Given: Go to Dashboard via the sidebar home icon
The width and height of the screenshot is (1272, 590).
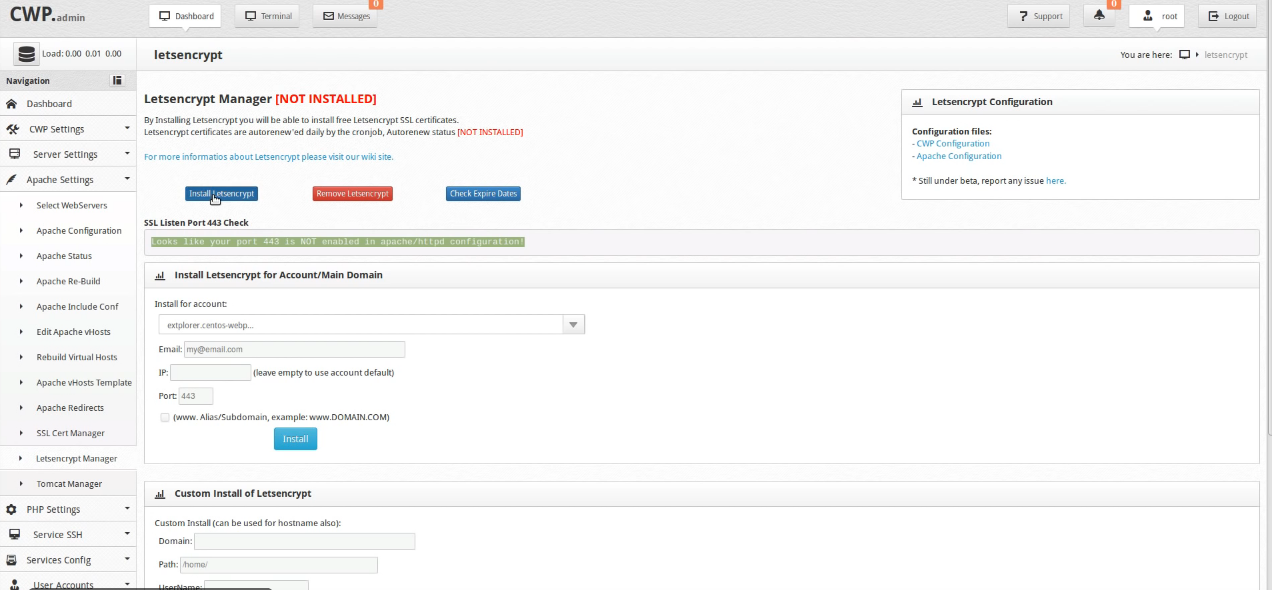Looking at the screenshot, I should 12,104.
